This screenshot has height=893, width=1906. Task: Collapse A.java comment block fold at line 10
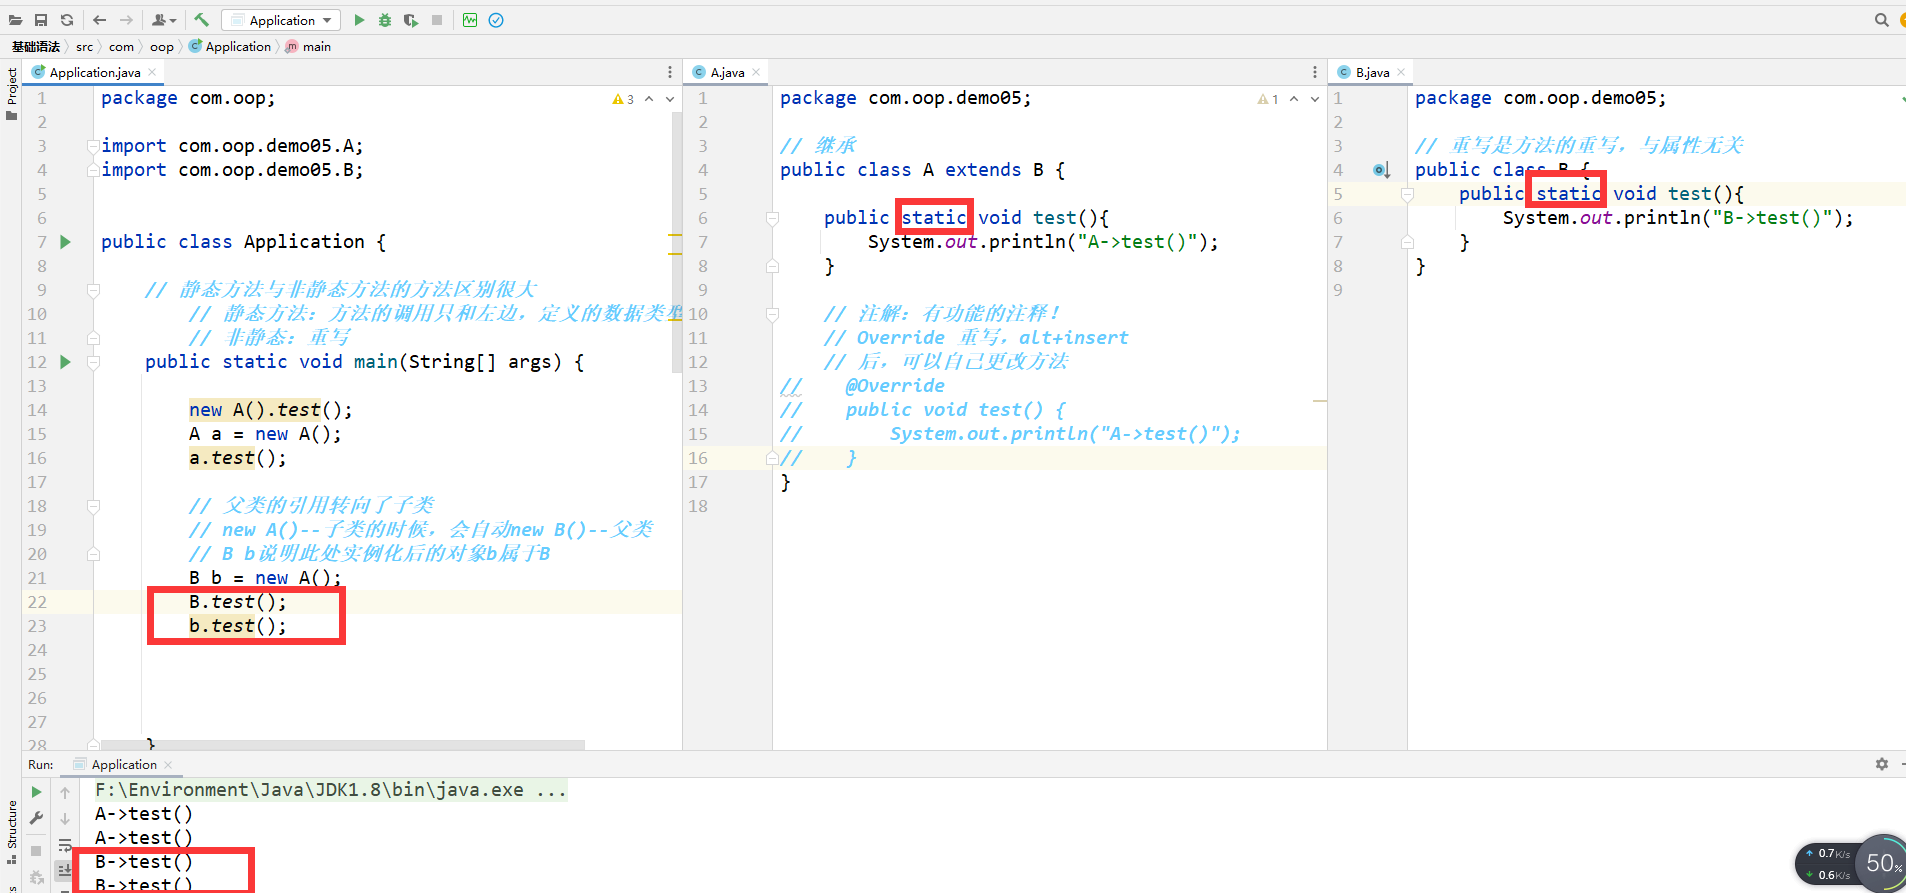772,314
